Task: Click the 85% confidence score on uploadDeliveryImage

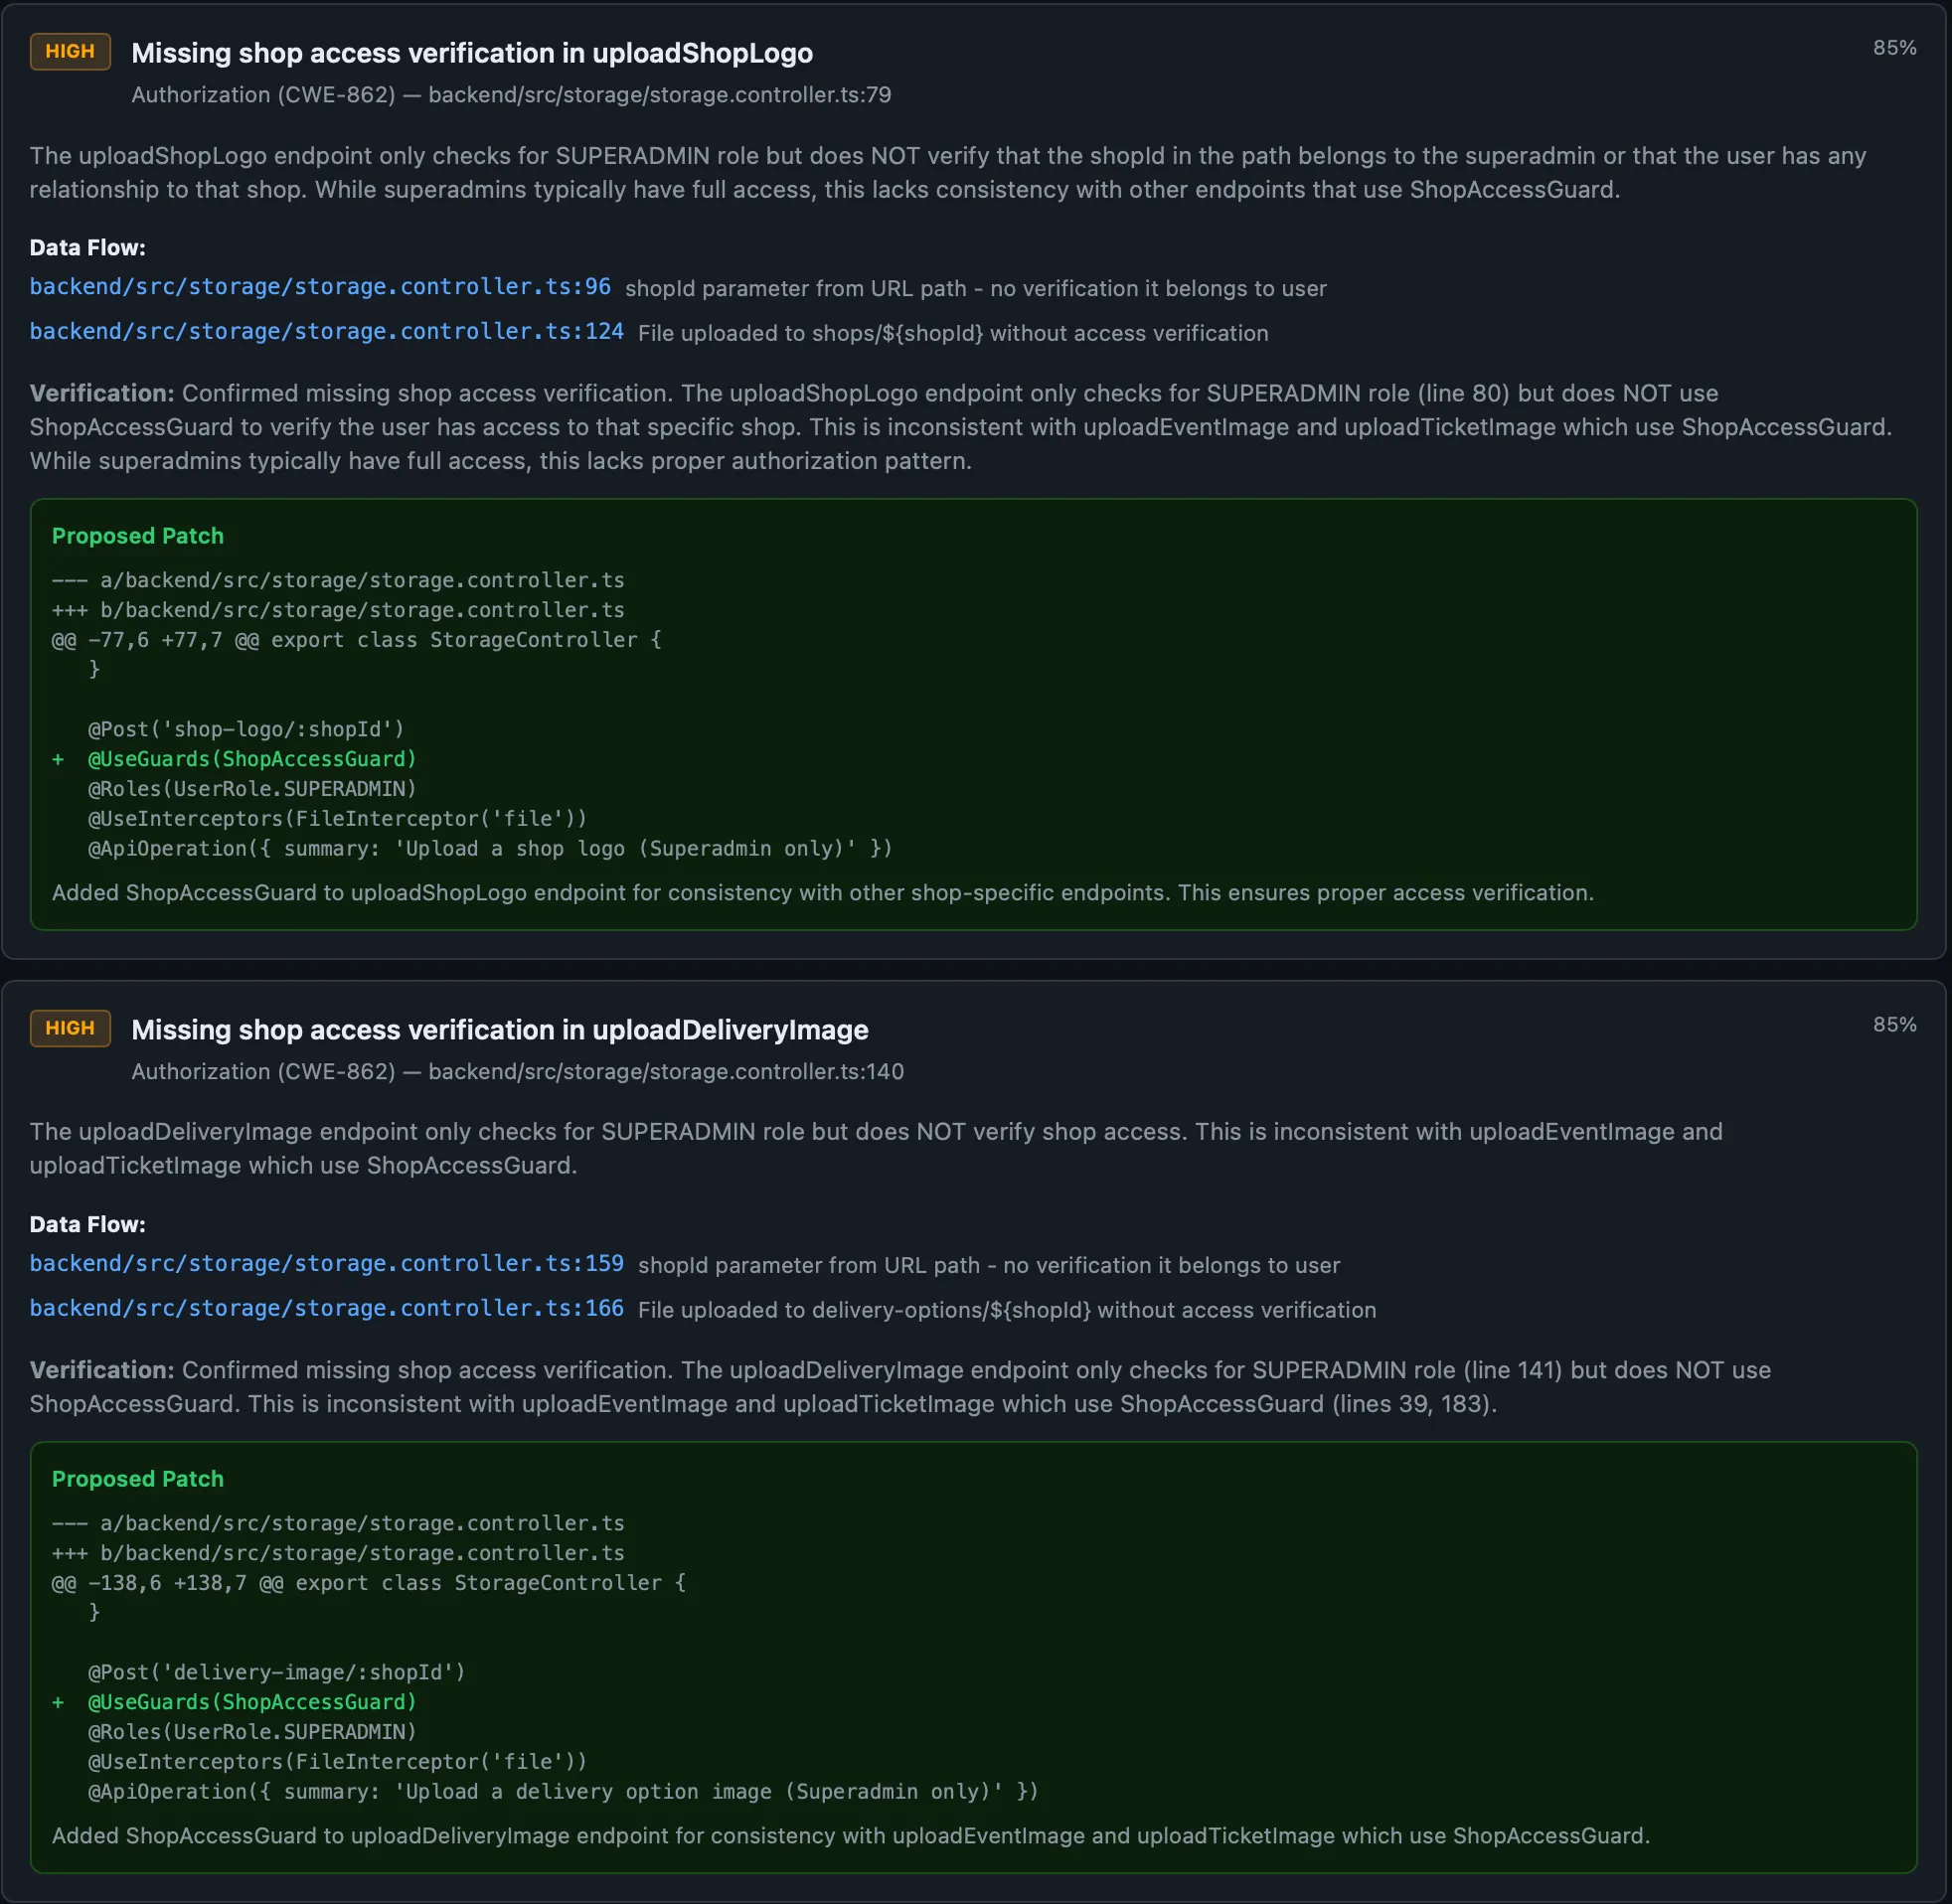Action: coord(1895,1023)
